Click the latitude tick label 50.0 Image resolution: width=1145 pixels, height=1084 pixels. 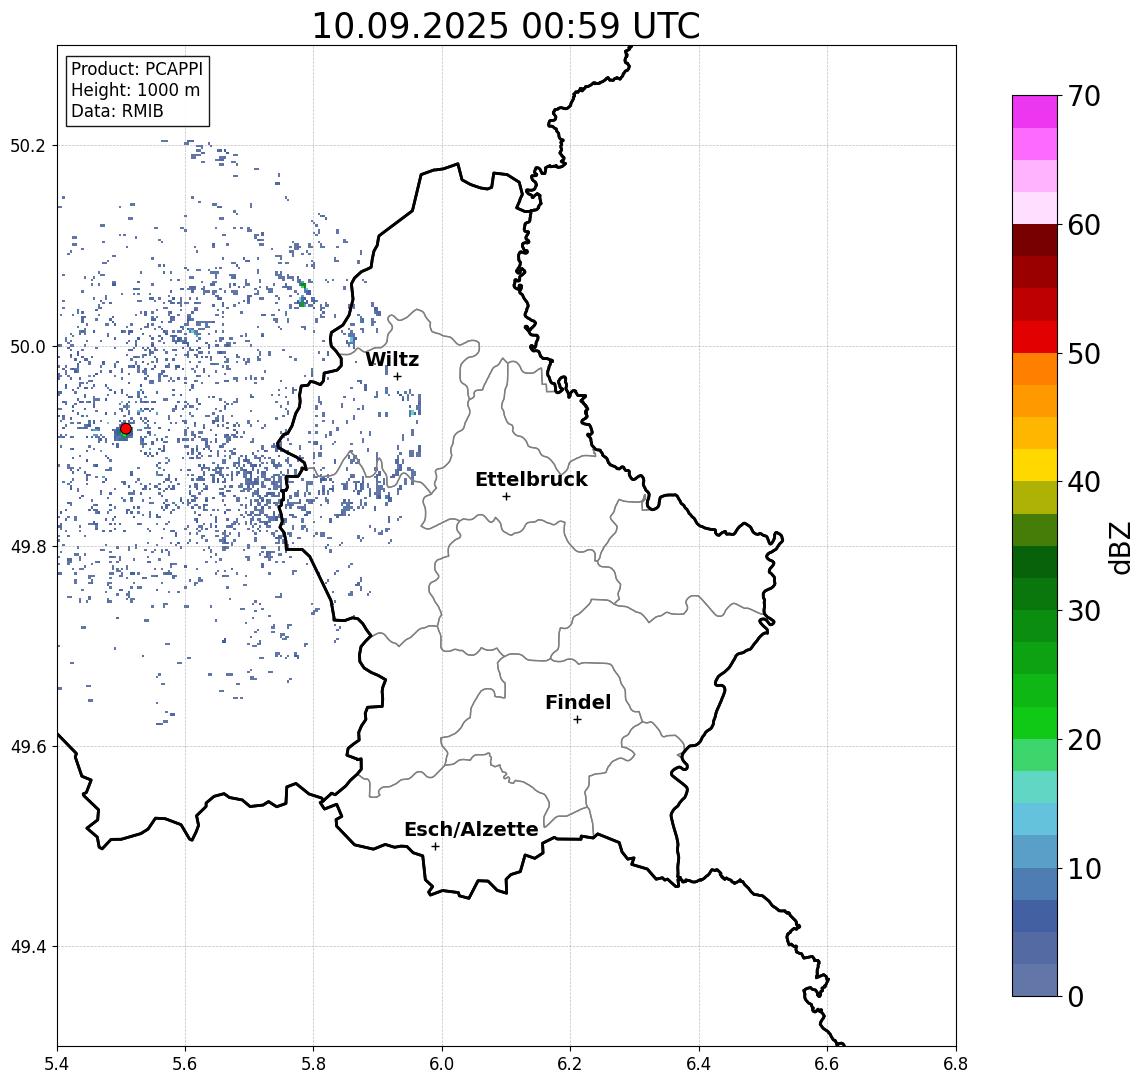(28, 346)
